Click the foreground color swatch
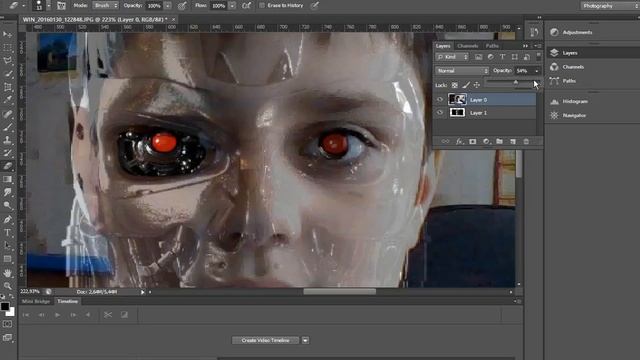The image size is (640, 360). pyautogui.click(x=5, y=307)
